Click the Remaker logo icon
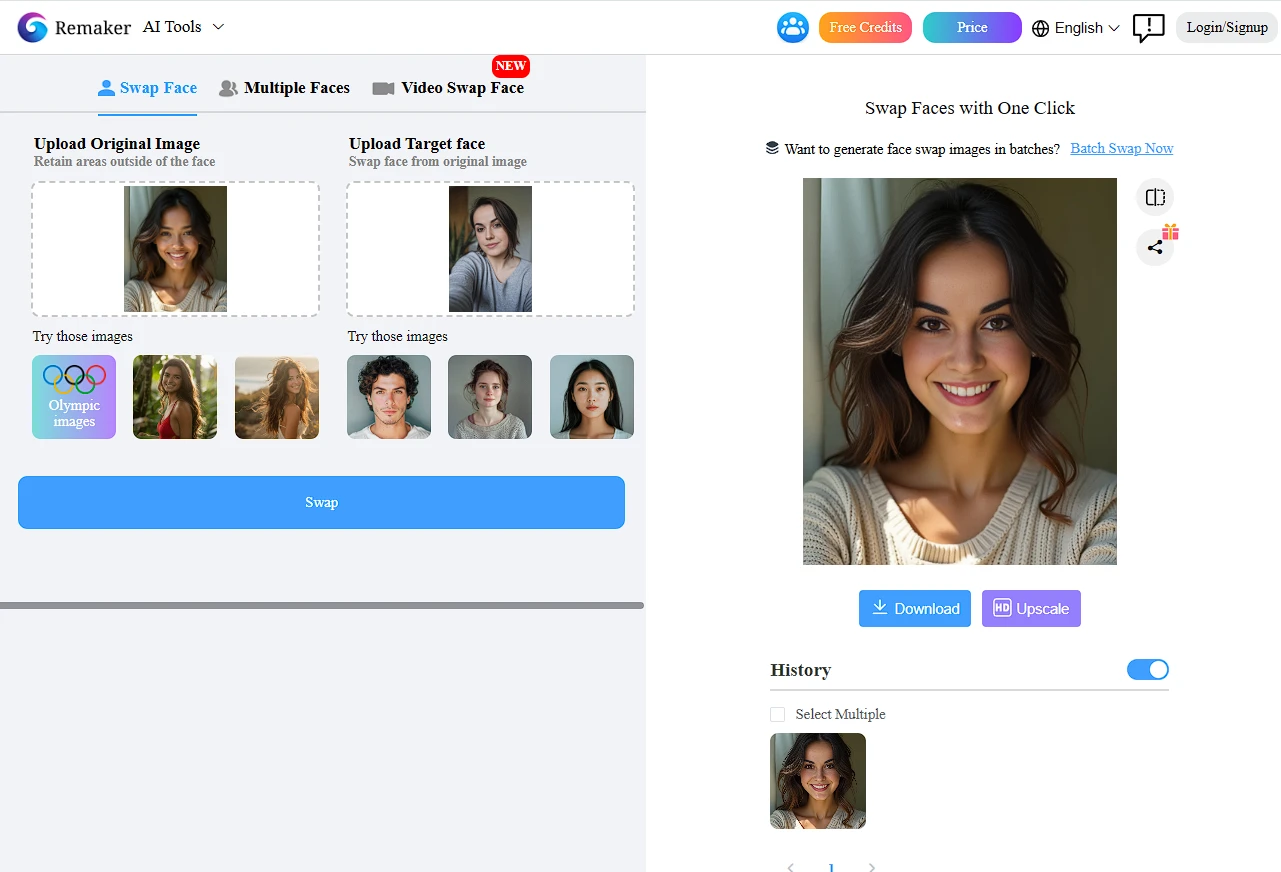The image size is (1281, 872). (32, 27)
